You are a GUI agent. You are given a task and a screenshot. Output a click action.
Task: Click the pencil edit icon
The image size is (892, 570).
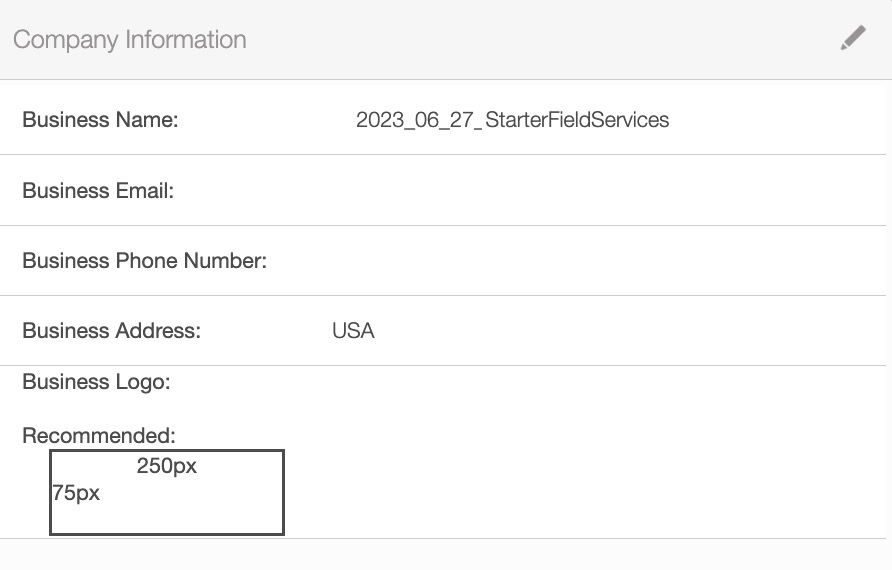point(853,39)
